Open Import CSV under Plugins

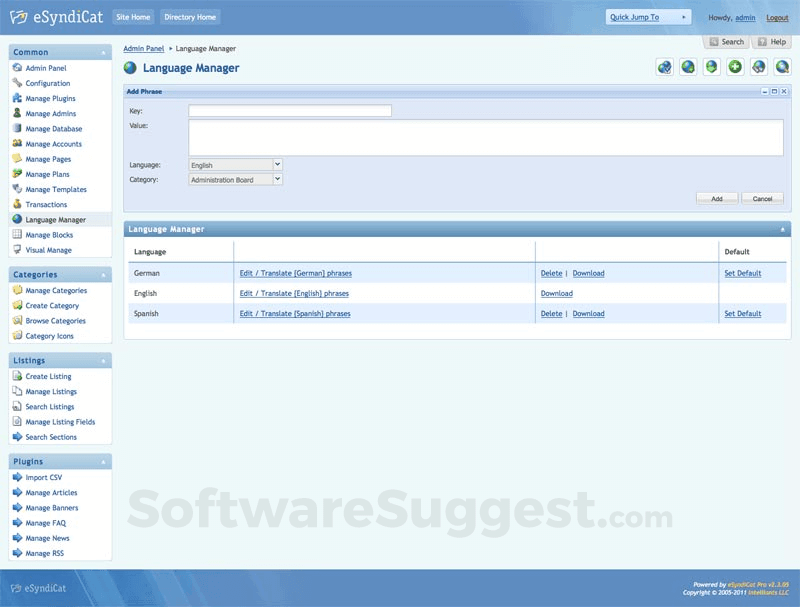45,477
